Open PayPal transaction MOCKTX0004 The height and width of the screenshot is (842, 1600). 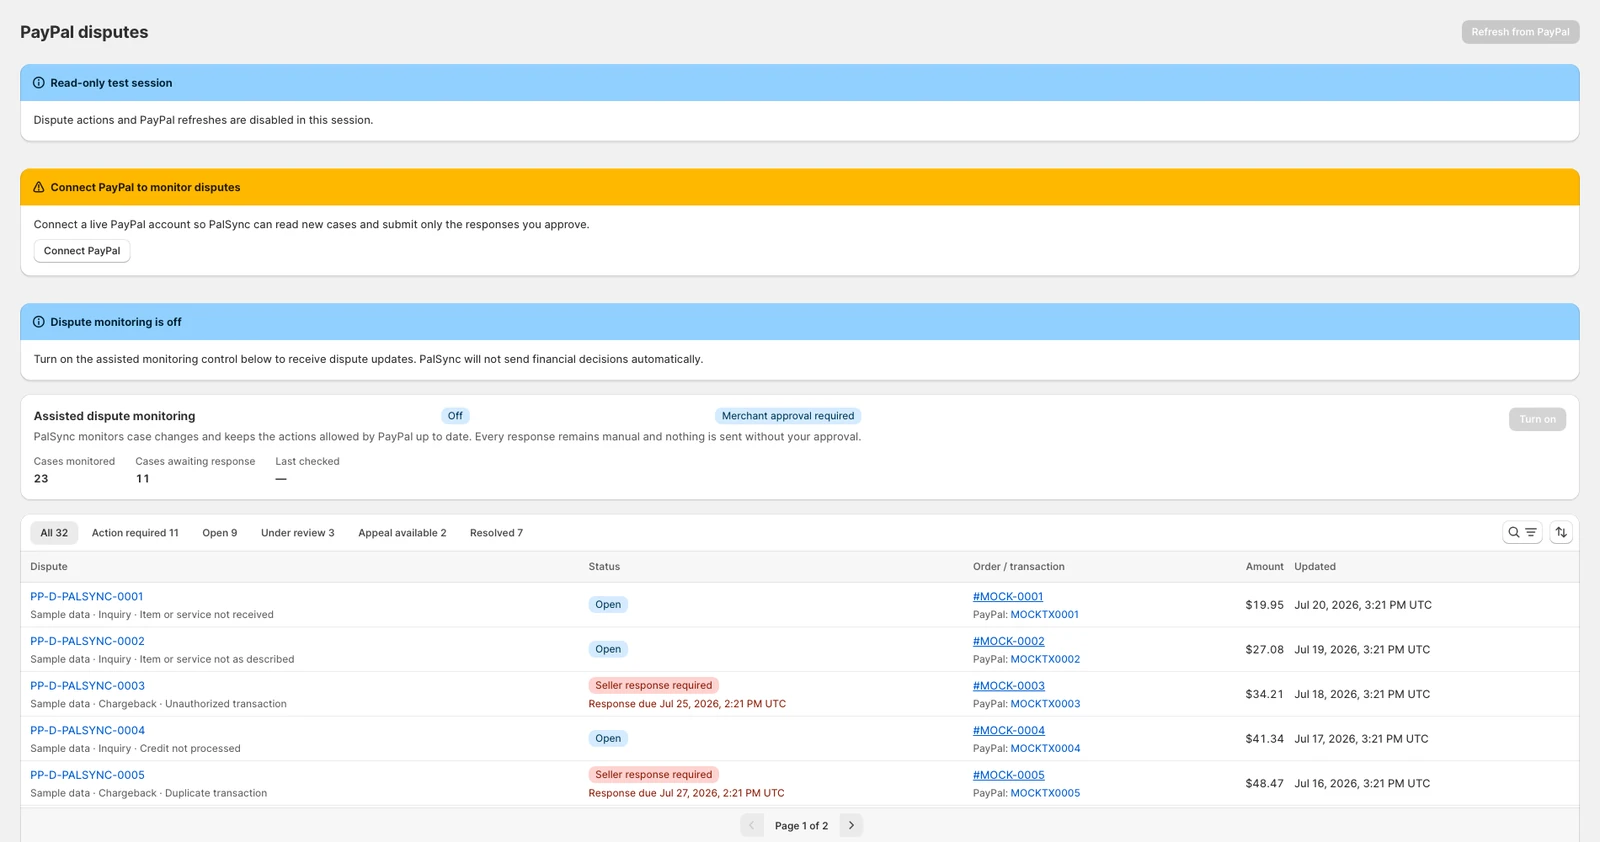pyautogui.click(x=1045, y=748)
